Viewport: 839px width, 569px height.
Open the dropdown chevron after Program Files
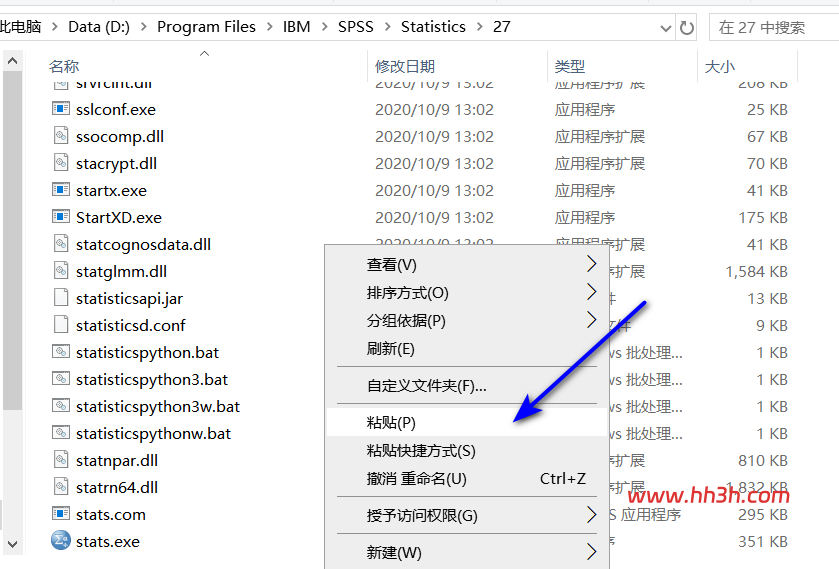[x=269, y=27]
